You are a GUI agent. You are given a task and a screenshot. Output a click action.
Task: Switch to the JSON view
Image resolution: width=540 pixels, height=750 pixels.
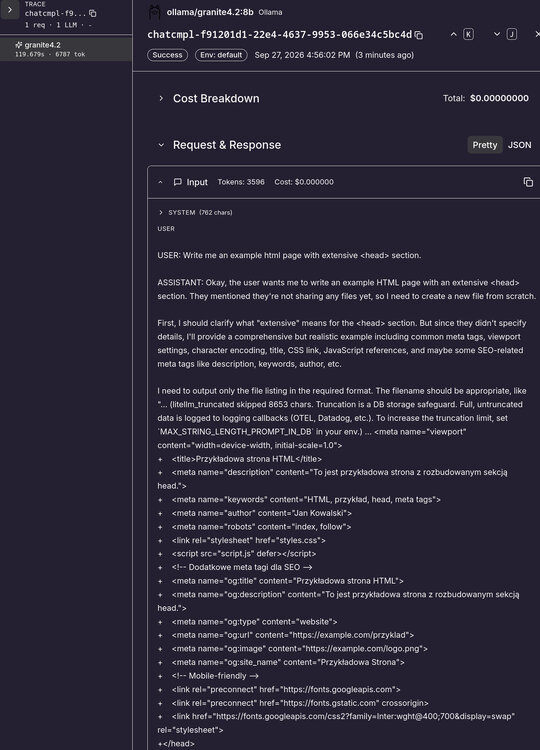[519, 145]
